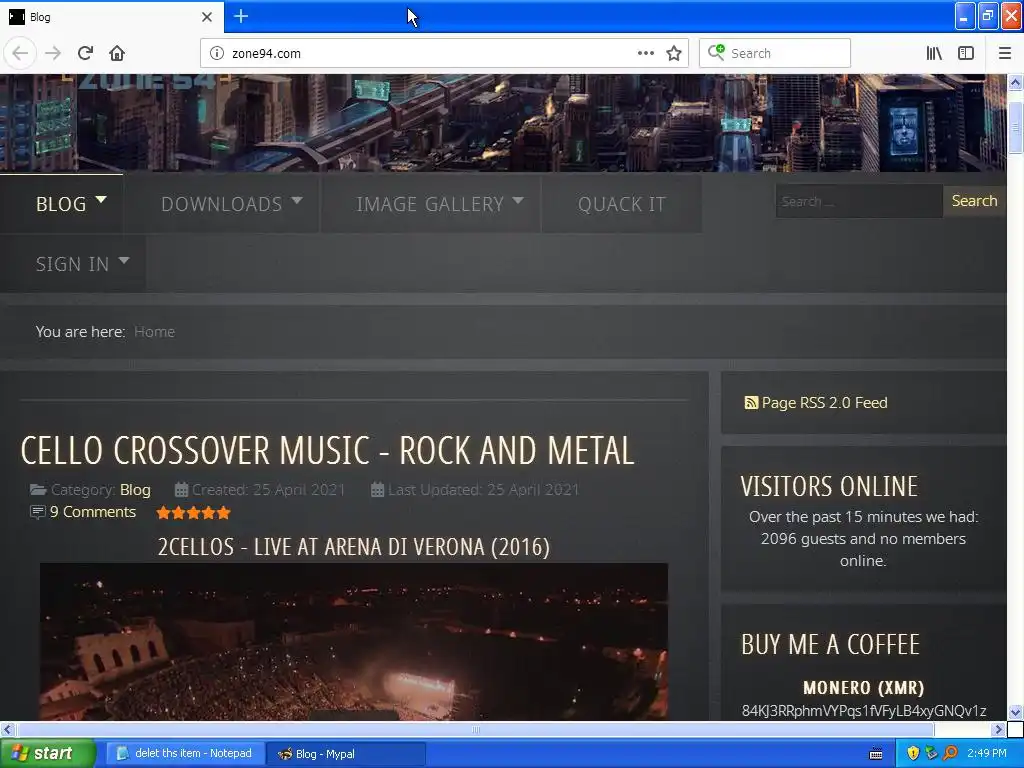Expand the DOWNLOADS dropdown arrow
The height and width of the screenshot is (768, 1024).
[297, 200]
